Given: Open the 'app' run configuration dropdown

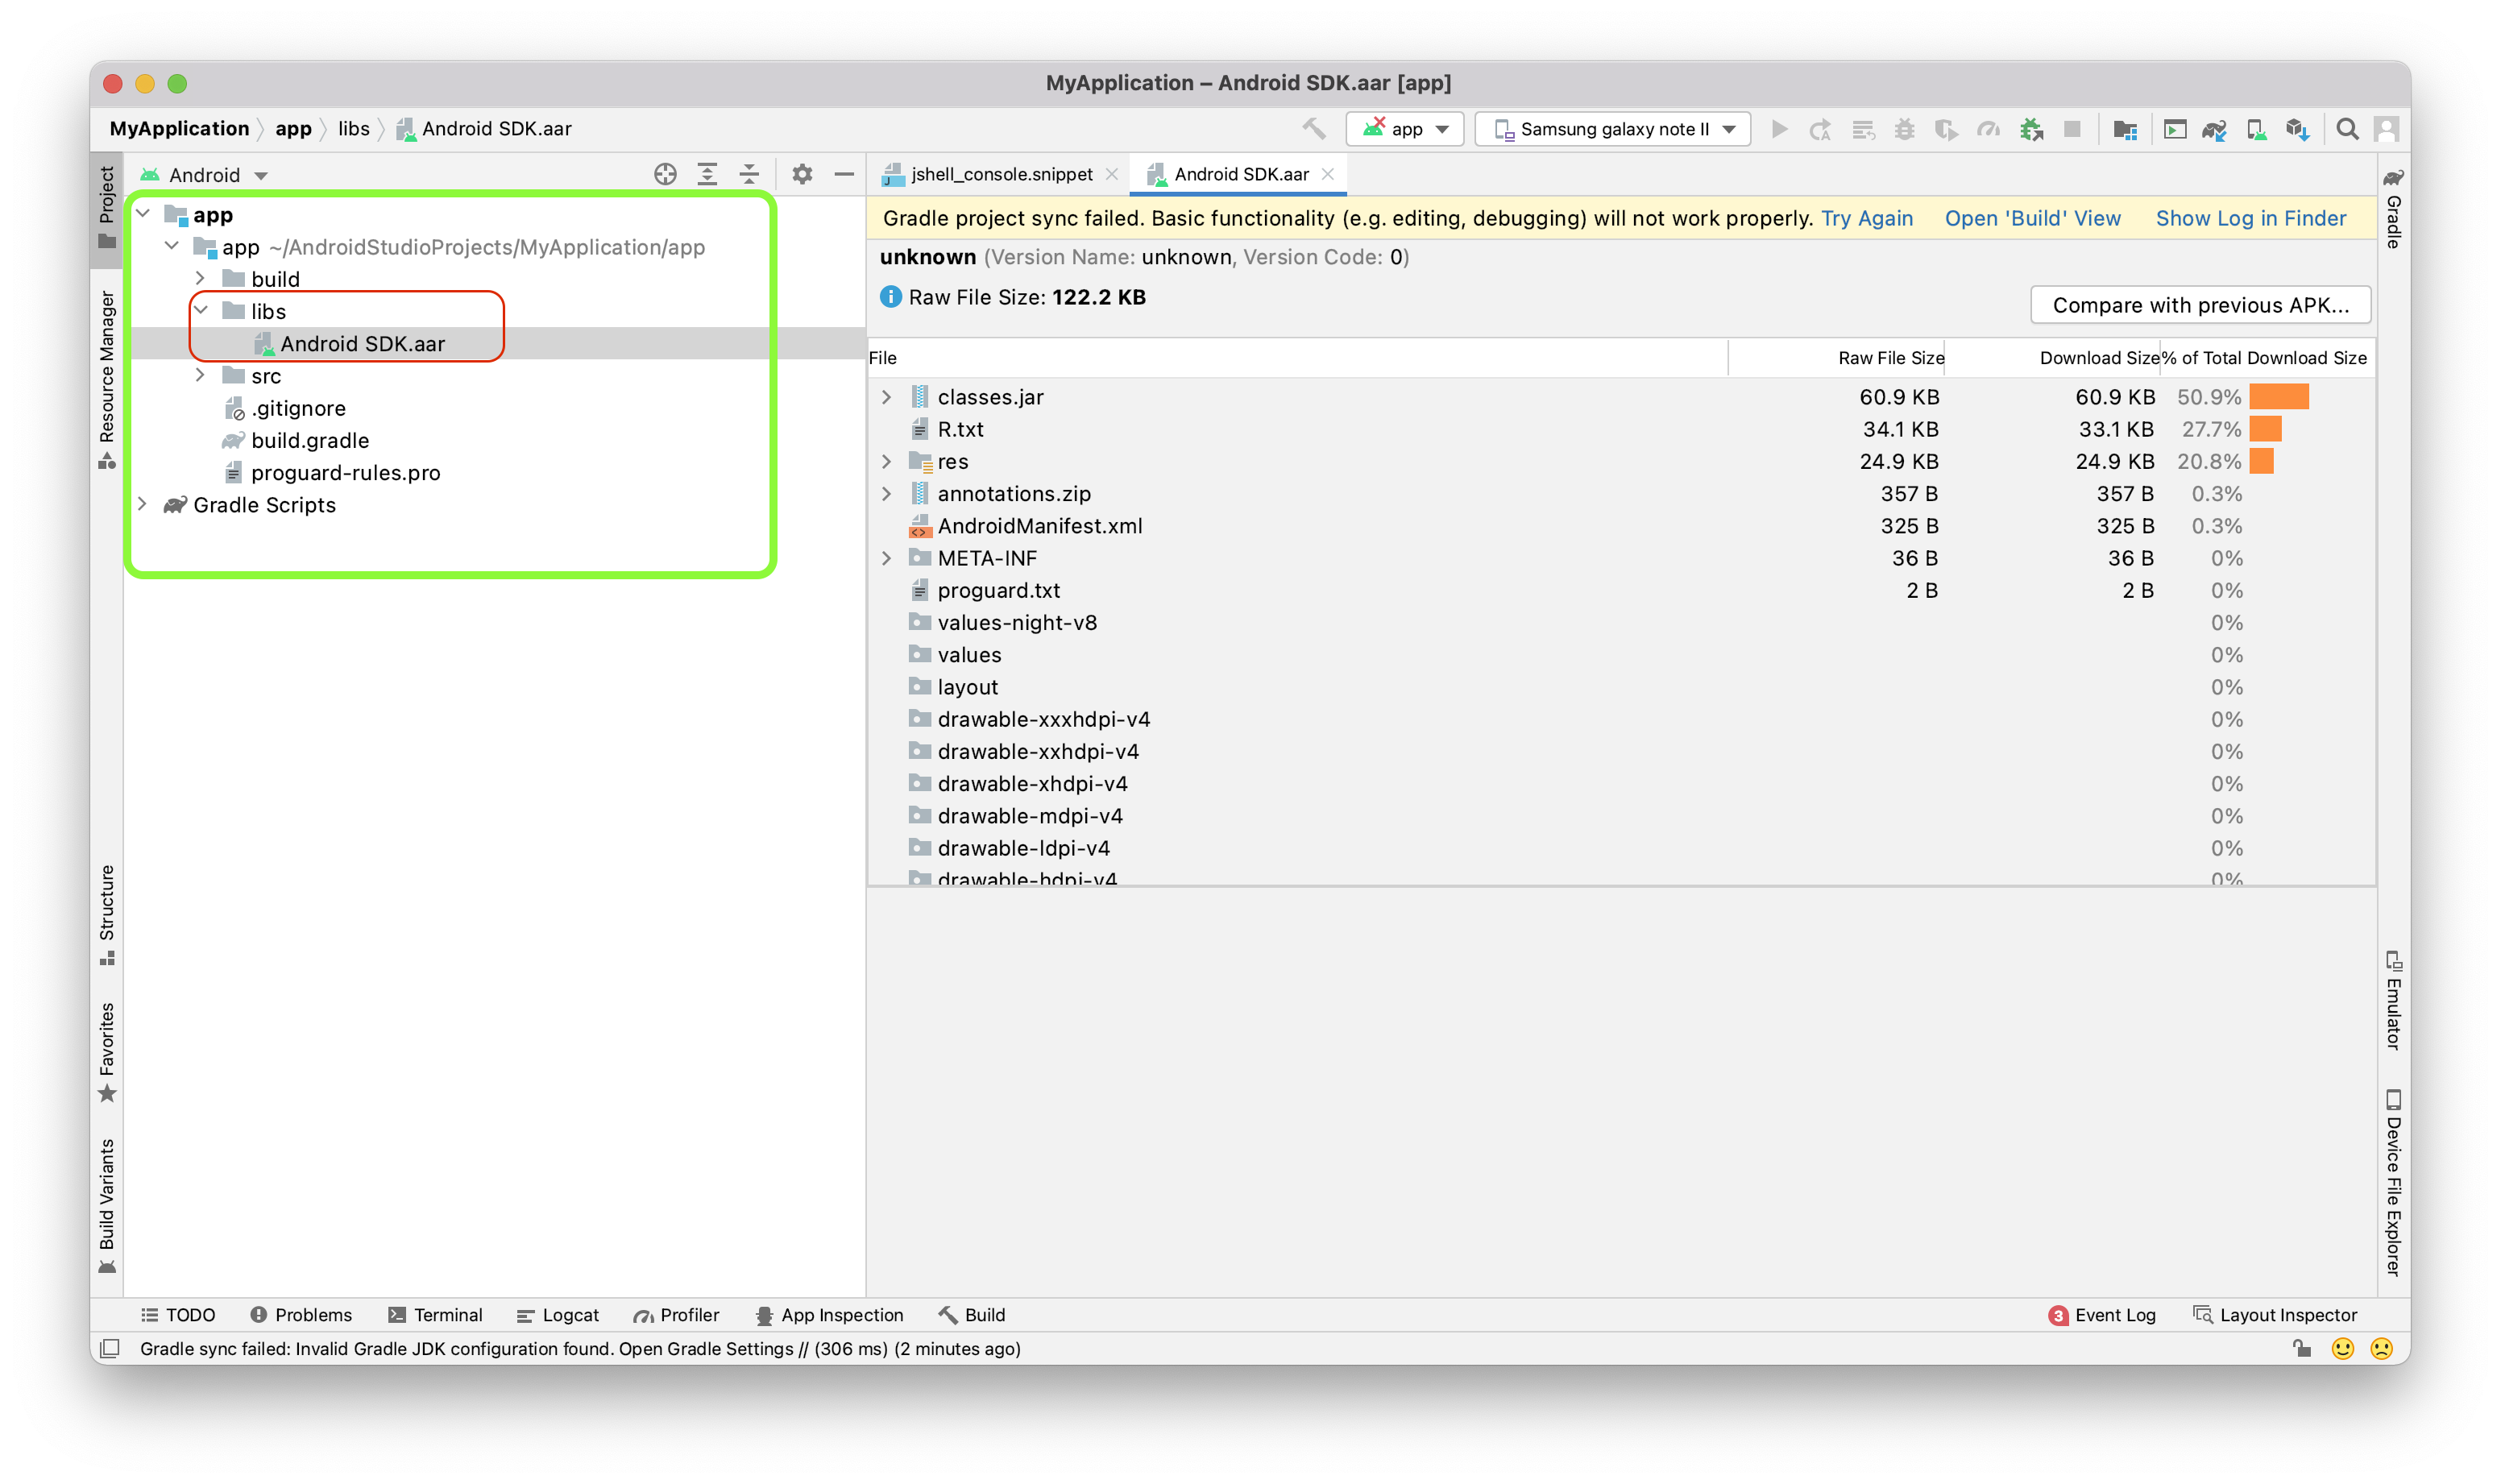Looking at the screenshot, I should (1405, 128).
